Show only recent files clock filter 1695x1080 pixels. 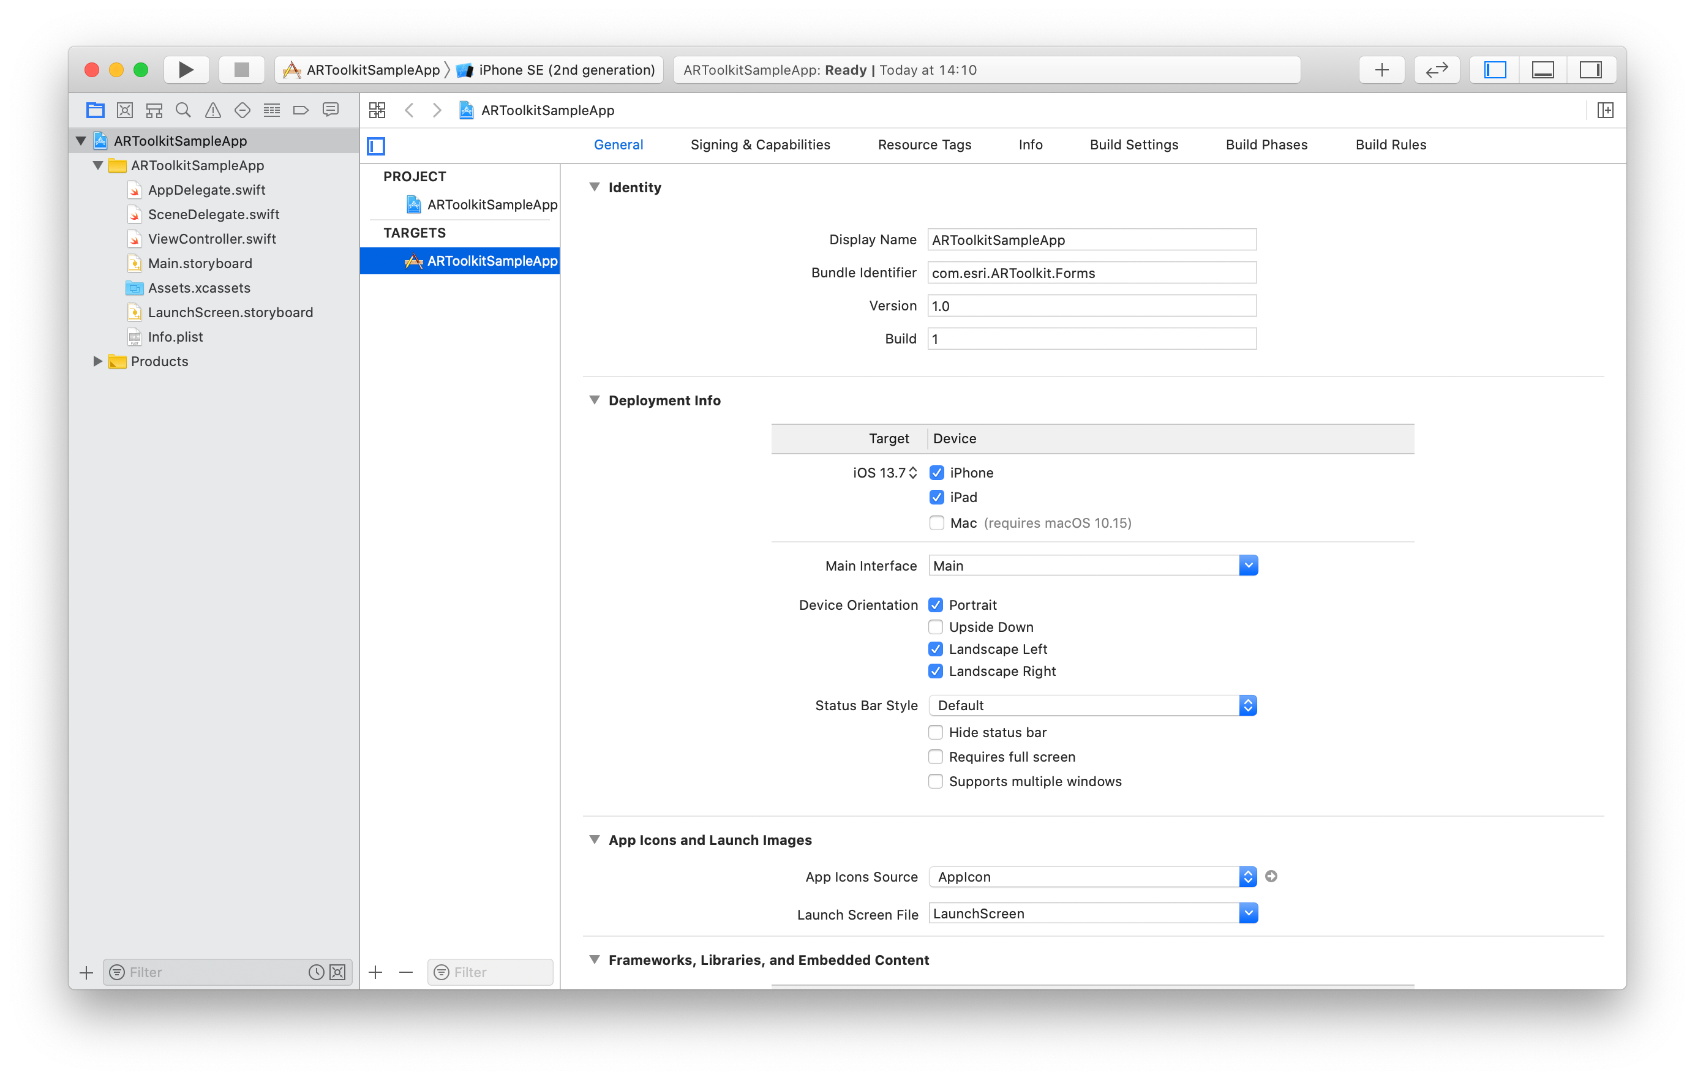(316, 972)
